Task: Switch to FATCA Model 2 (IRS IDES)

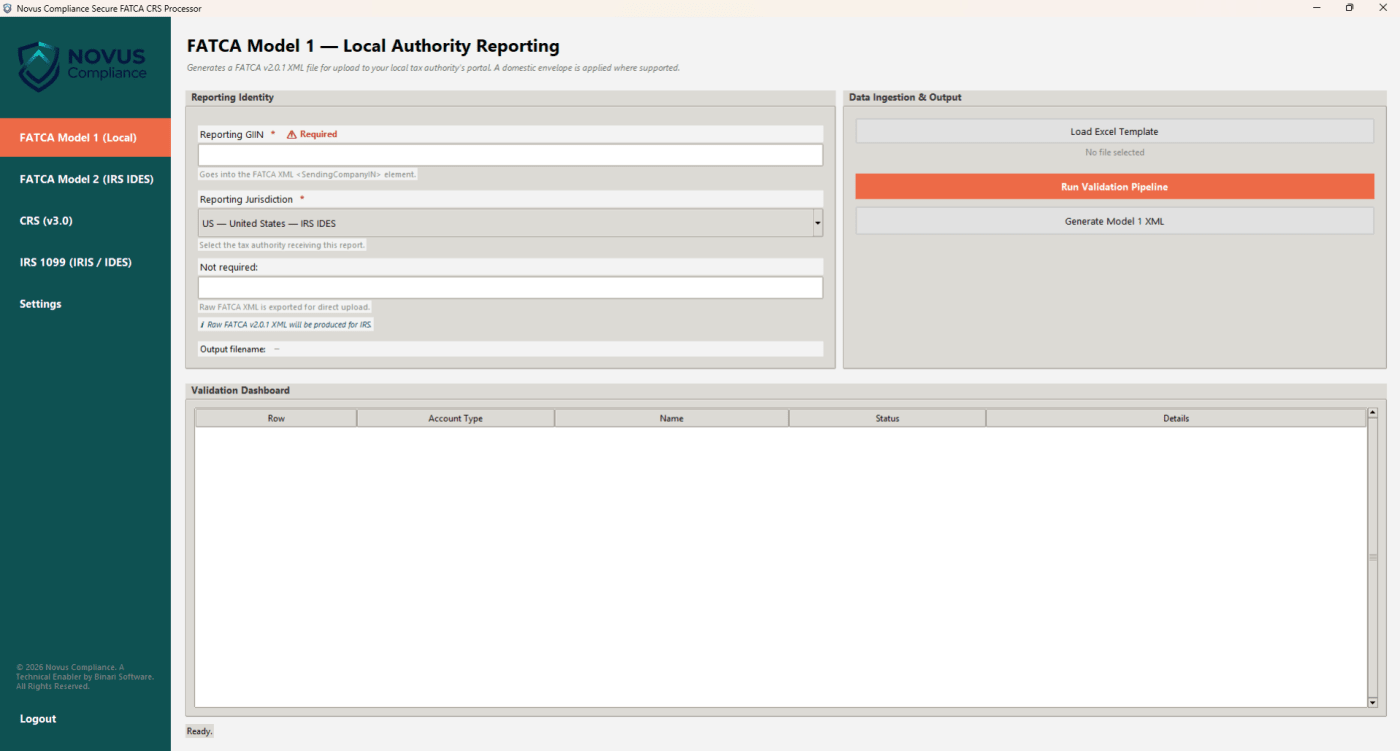Action: pos(85,179)
